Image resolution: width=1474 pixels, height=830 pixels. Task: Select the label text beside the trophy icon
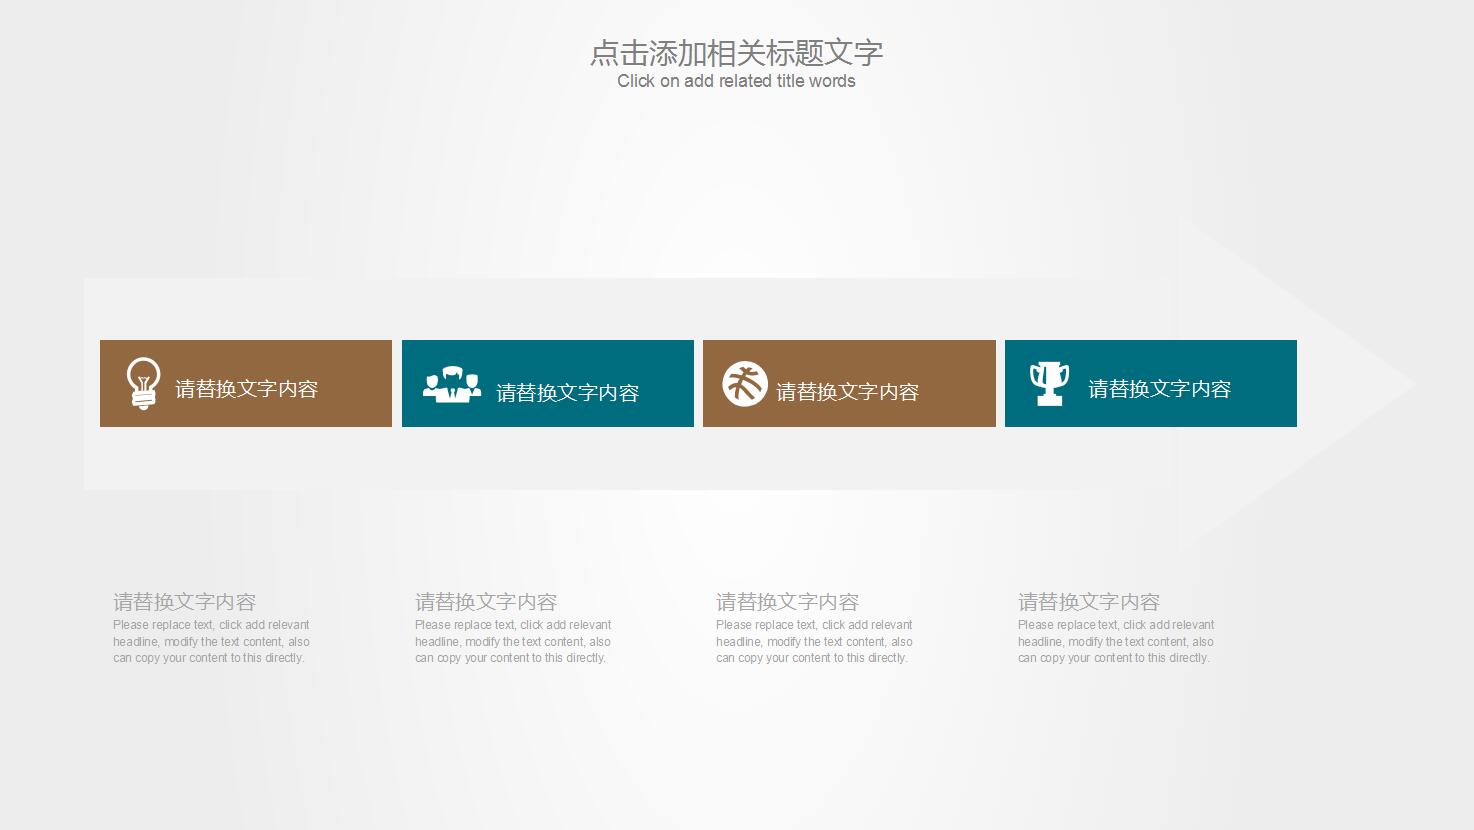(x=1159, y=389)
